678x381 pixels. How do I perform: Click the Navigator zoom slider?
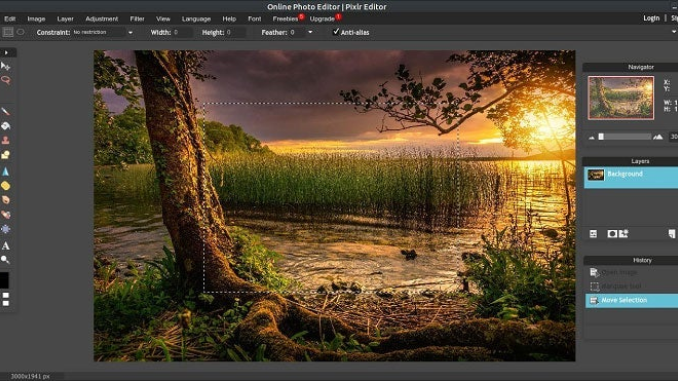[x=625, y=137]
